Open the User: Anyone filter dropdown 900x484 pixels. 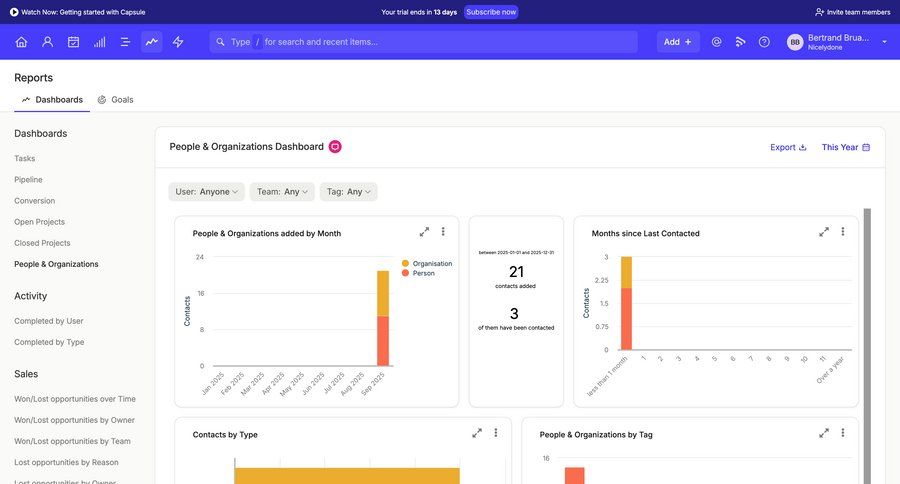tap(207, 192)
